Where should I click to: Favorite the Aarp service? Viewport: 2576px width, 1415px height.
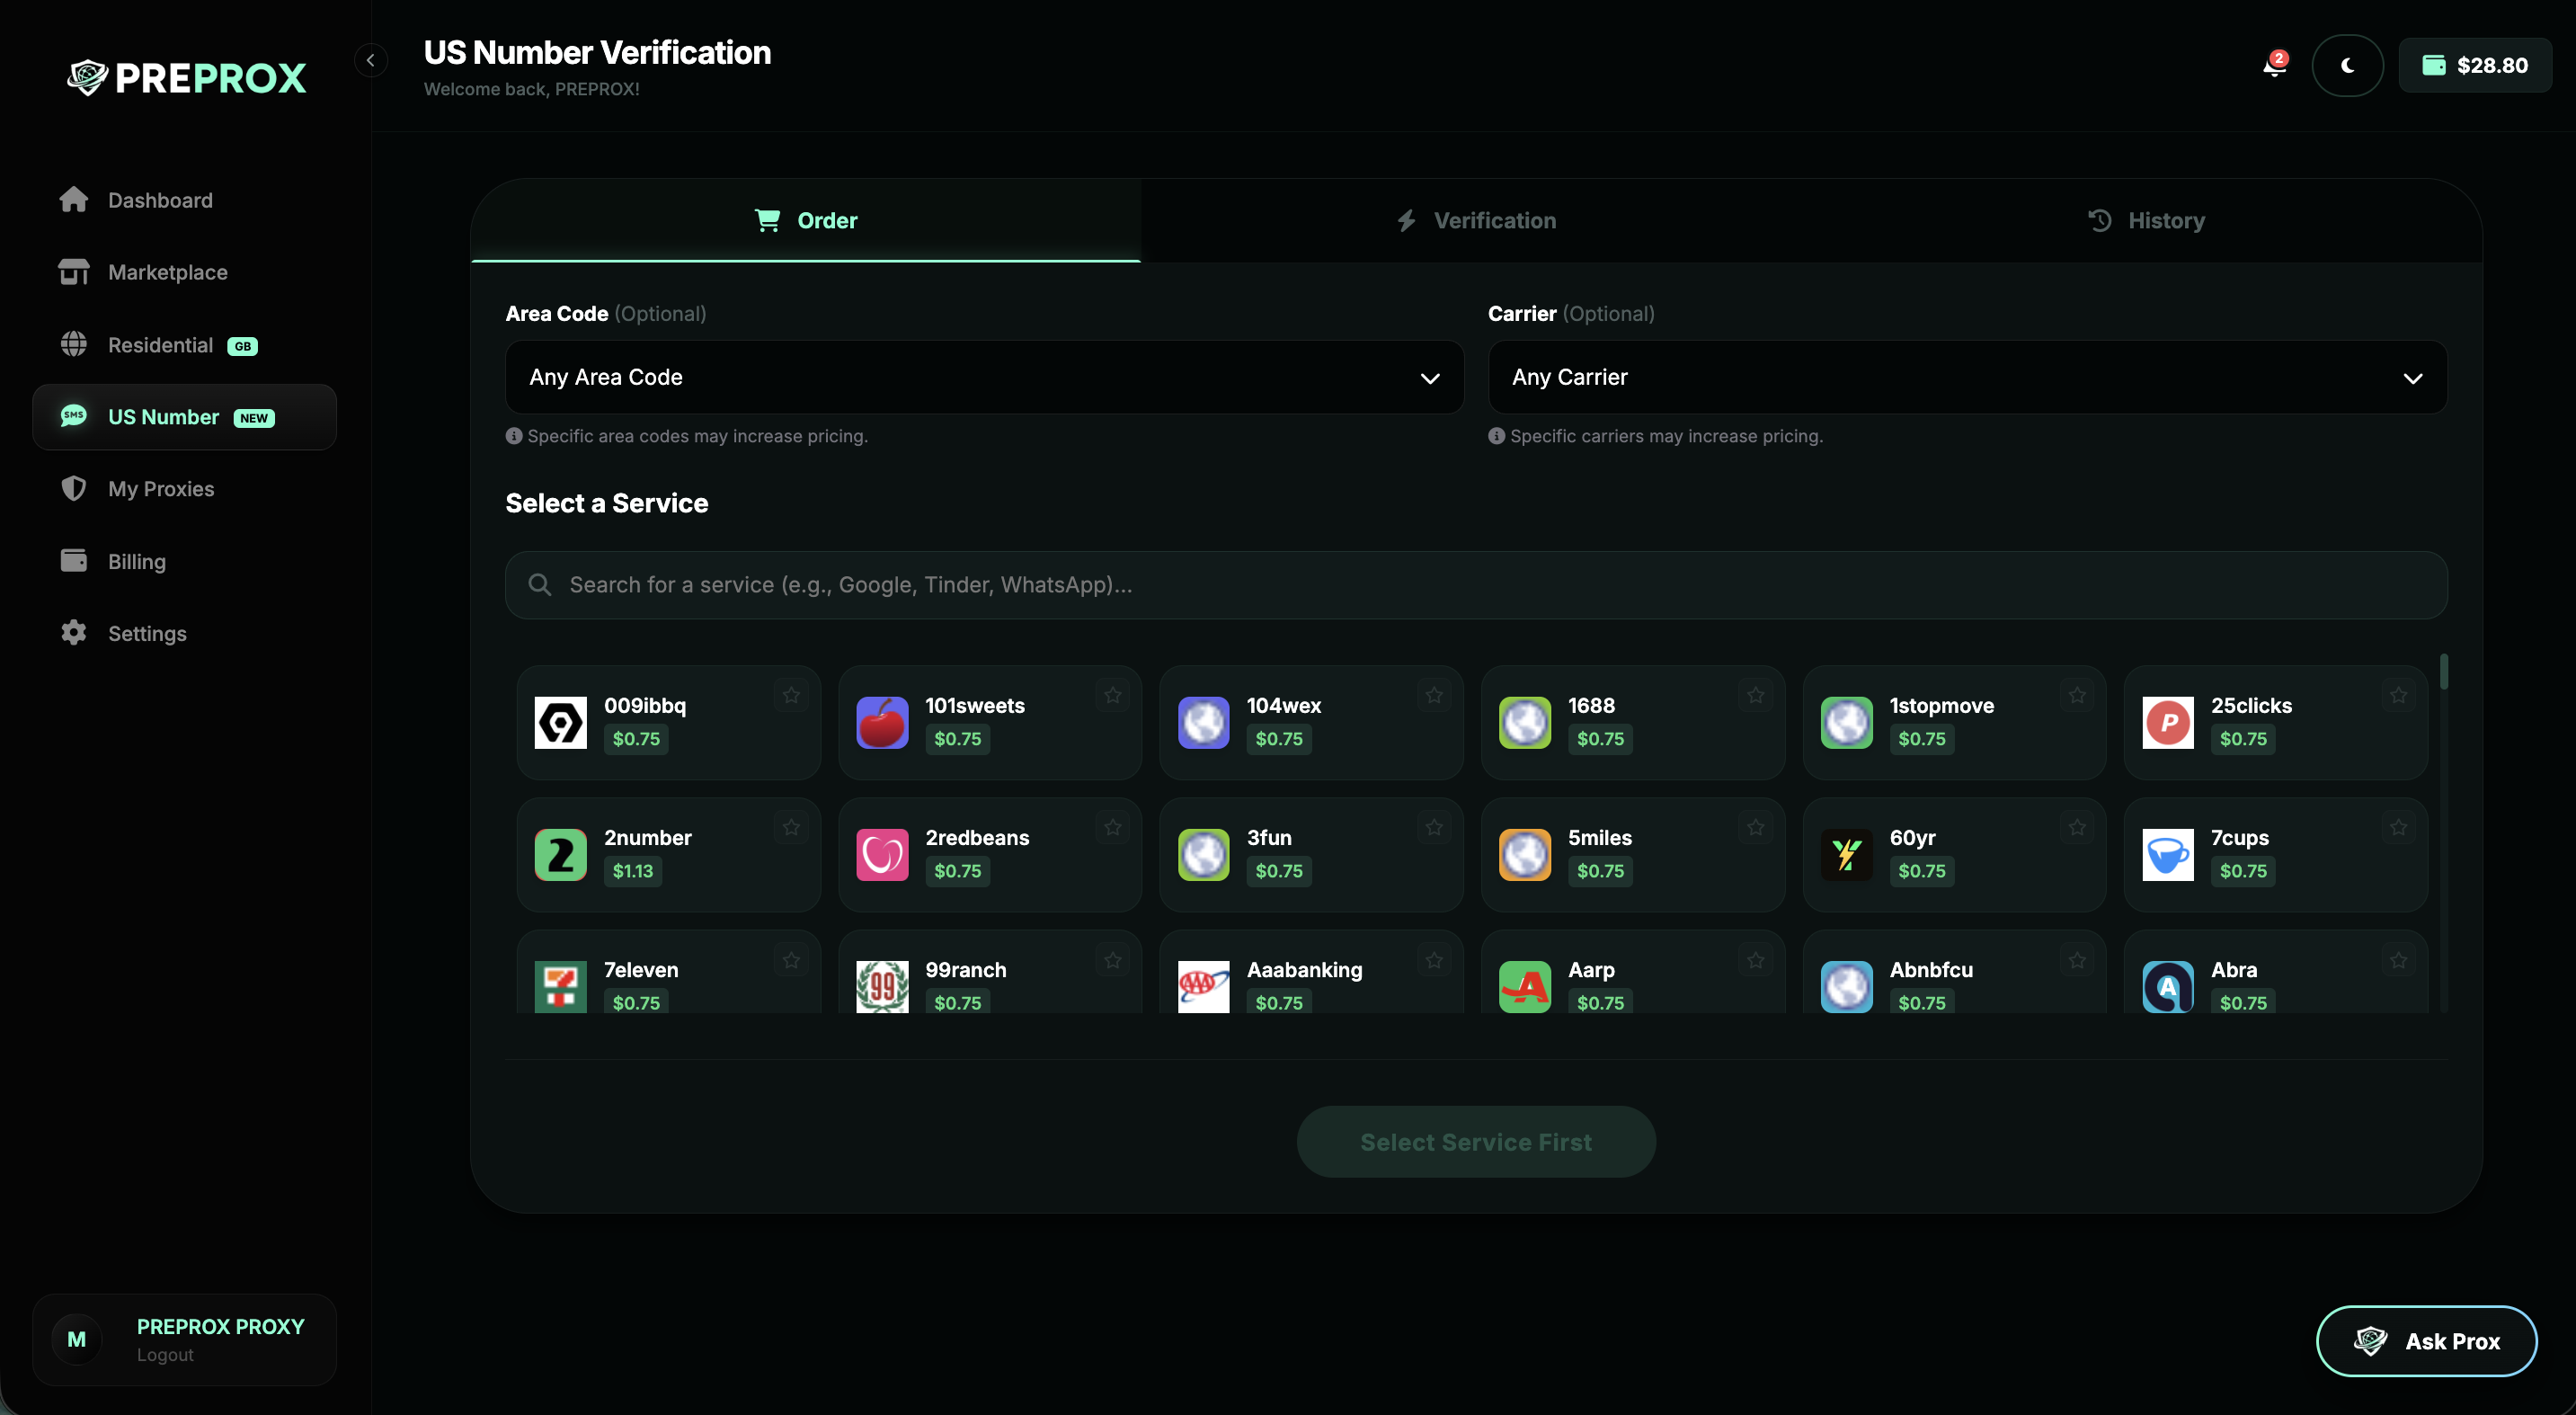pyautogui.click(x=1756, y=959)
